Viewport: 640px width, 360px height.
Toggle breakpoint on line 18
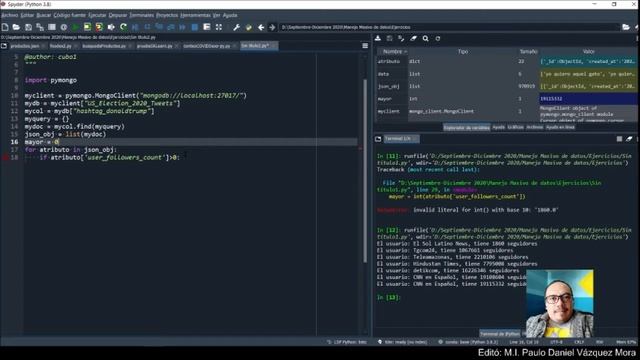[5, 158]
